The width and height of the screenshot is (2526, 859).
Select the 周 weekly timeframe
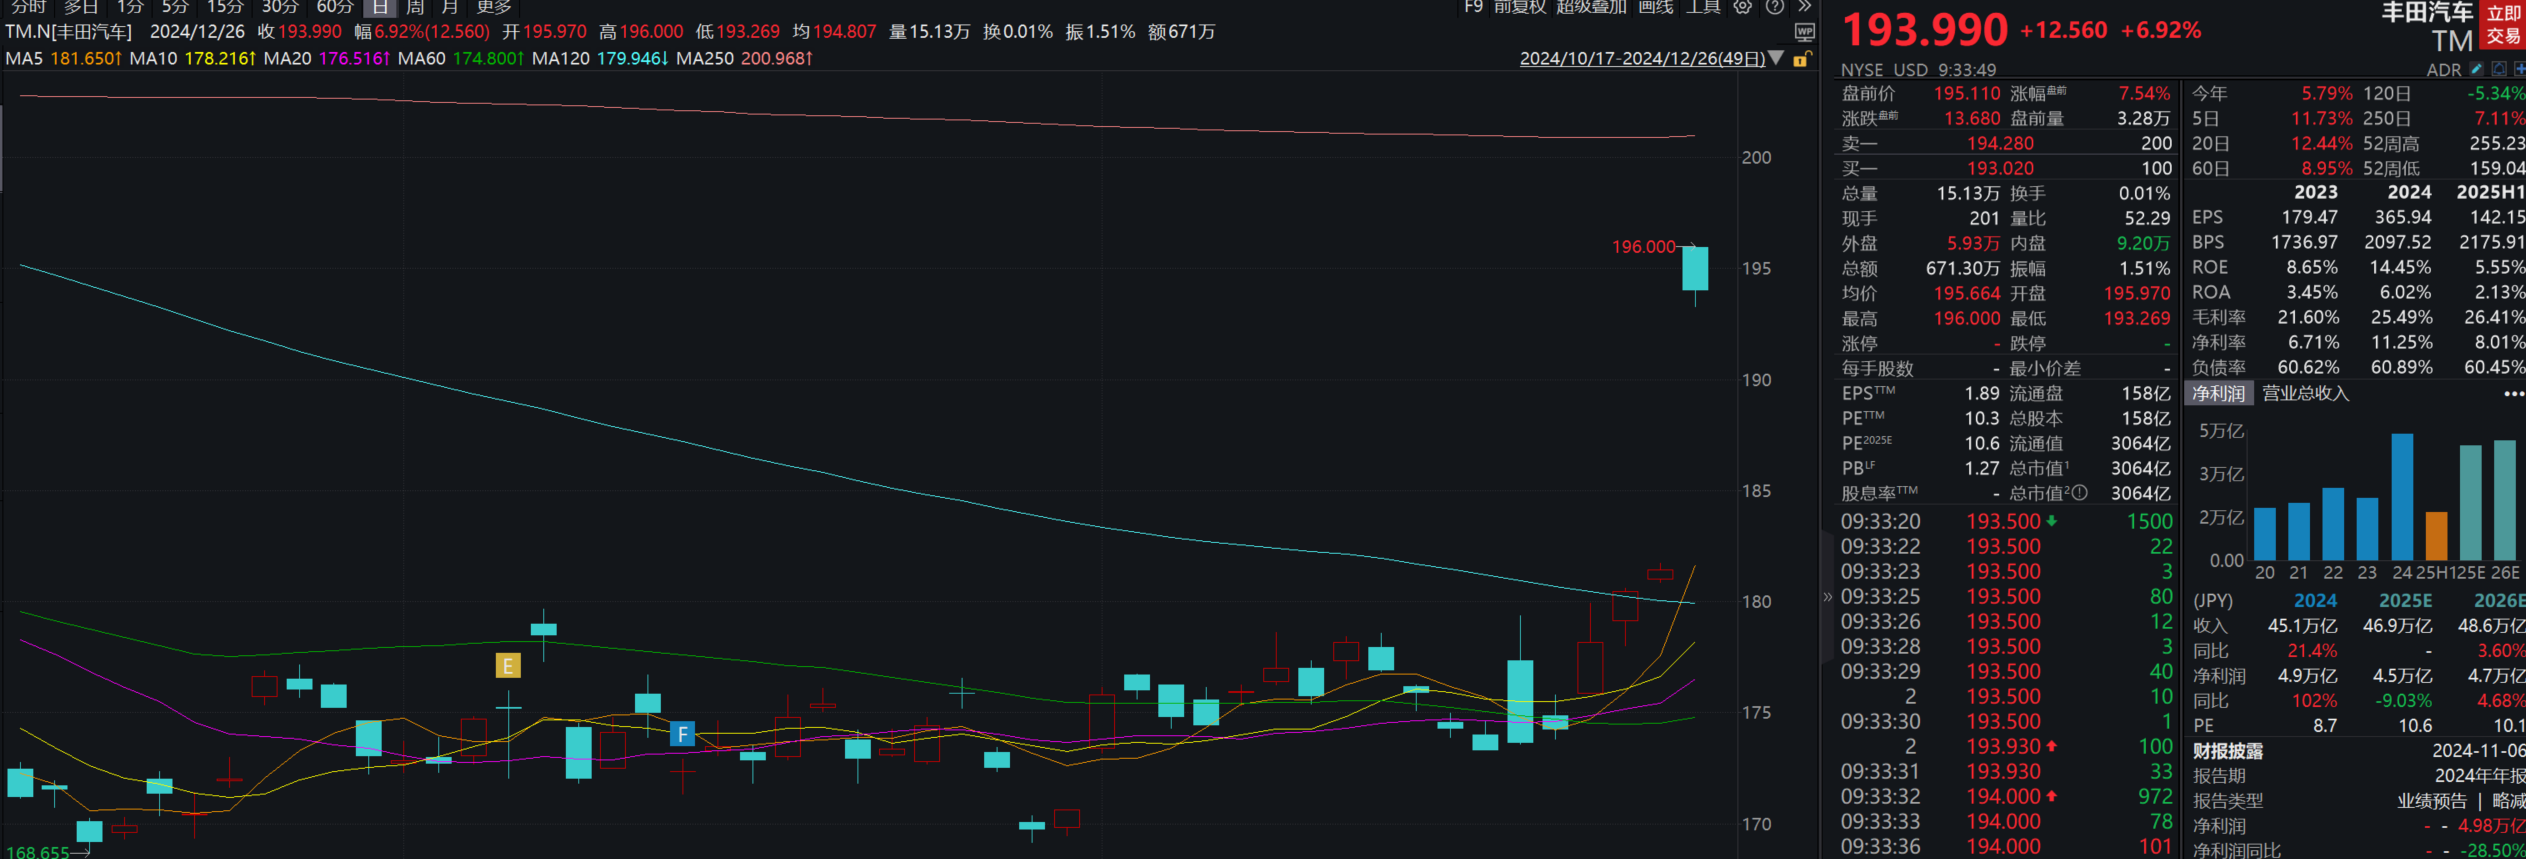coord(415,7)
